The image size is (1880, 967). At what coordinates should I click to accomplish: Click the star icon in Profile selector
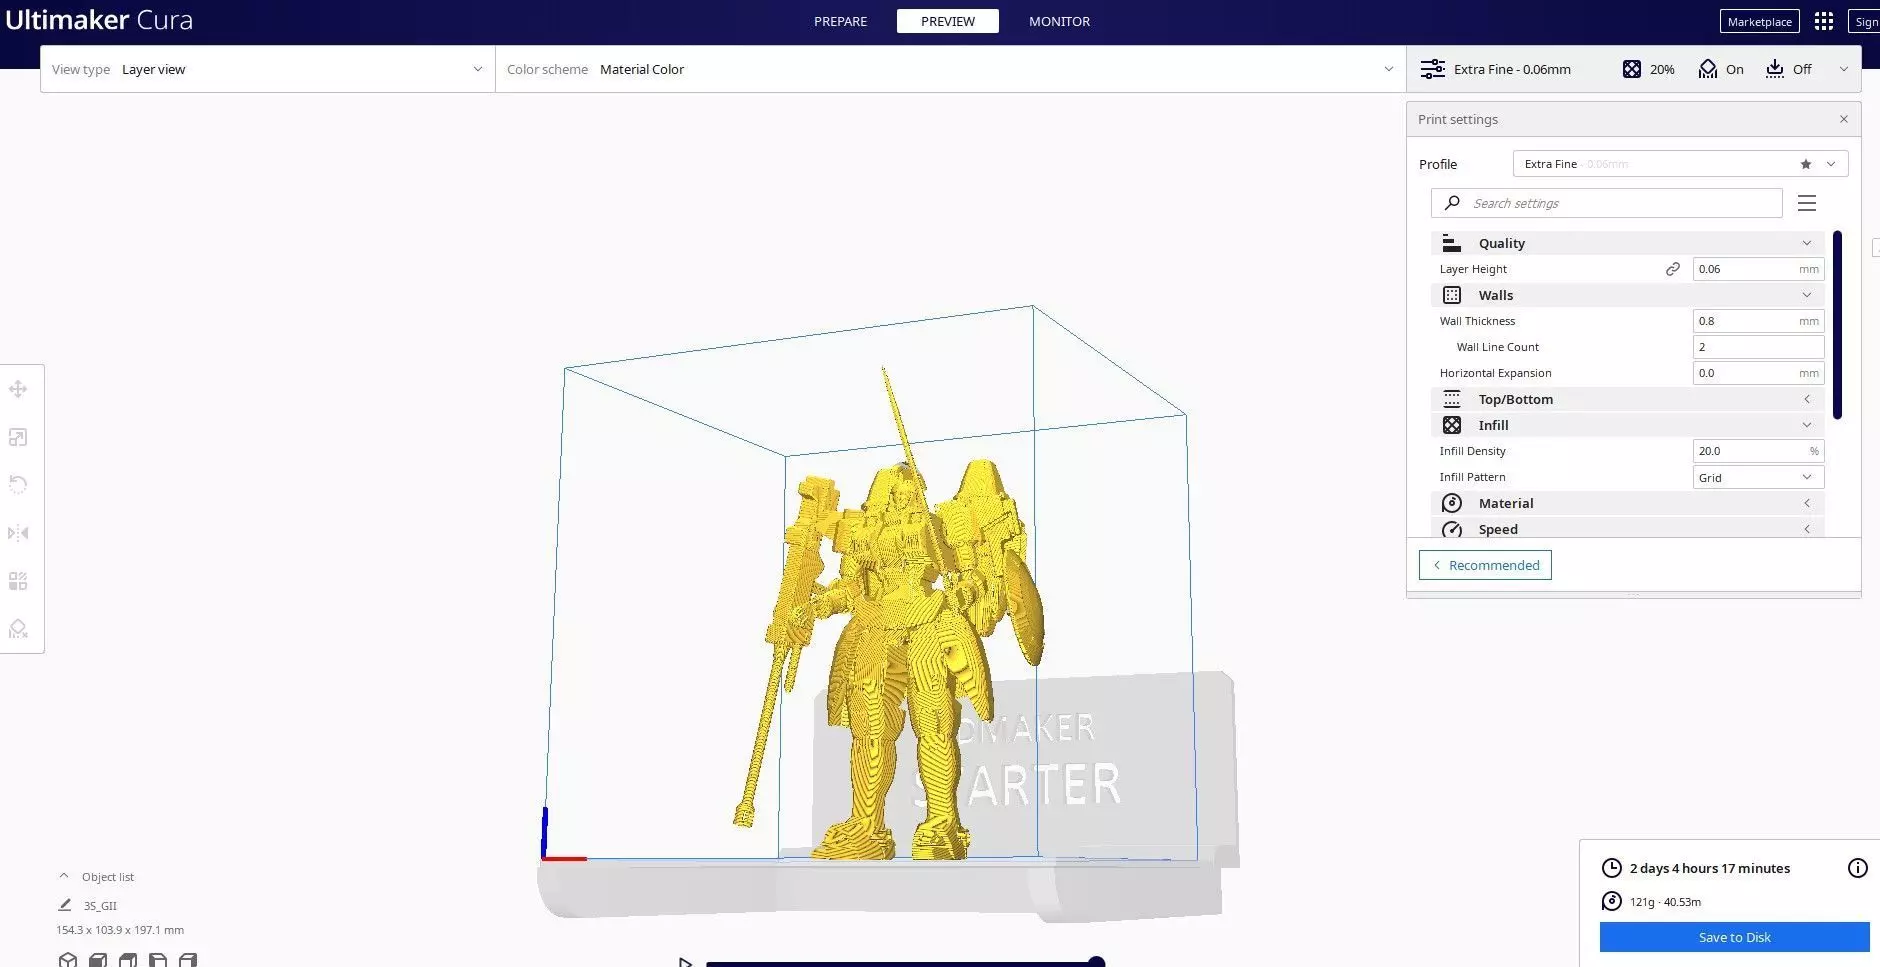click(x=1806, y=164)
